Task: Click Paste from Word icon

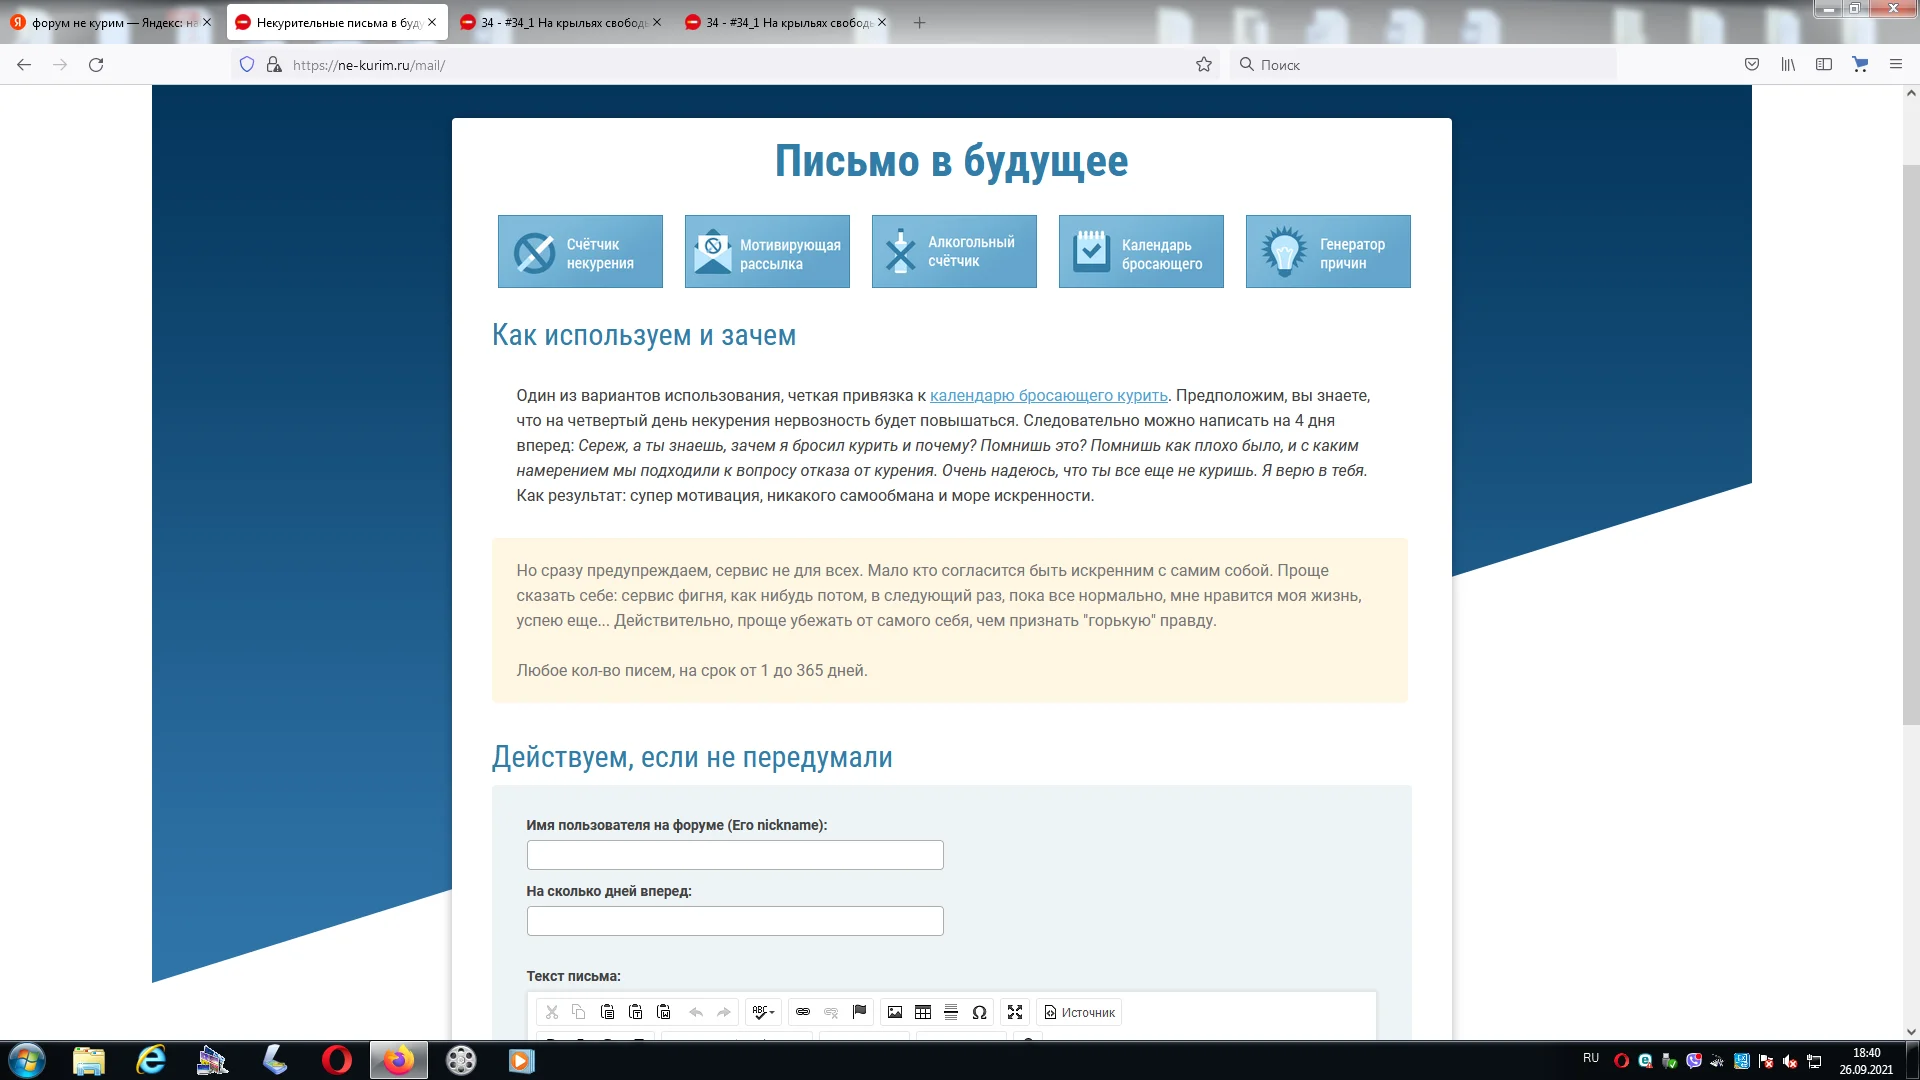Action: (x=663, y=1012)
